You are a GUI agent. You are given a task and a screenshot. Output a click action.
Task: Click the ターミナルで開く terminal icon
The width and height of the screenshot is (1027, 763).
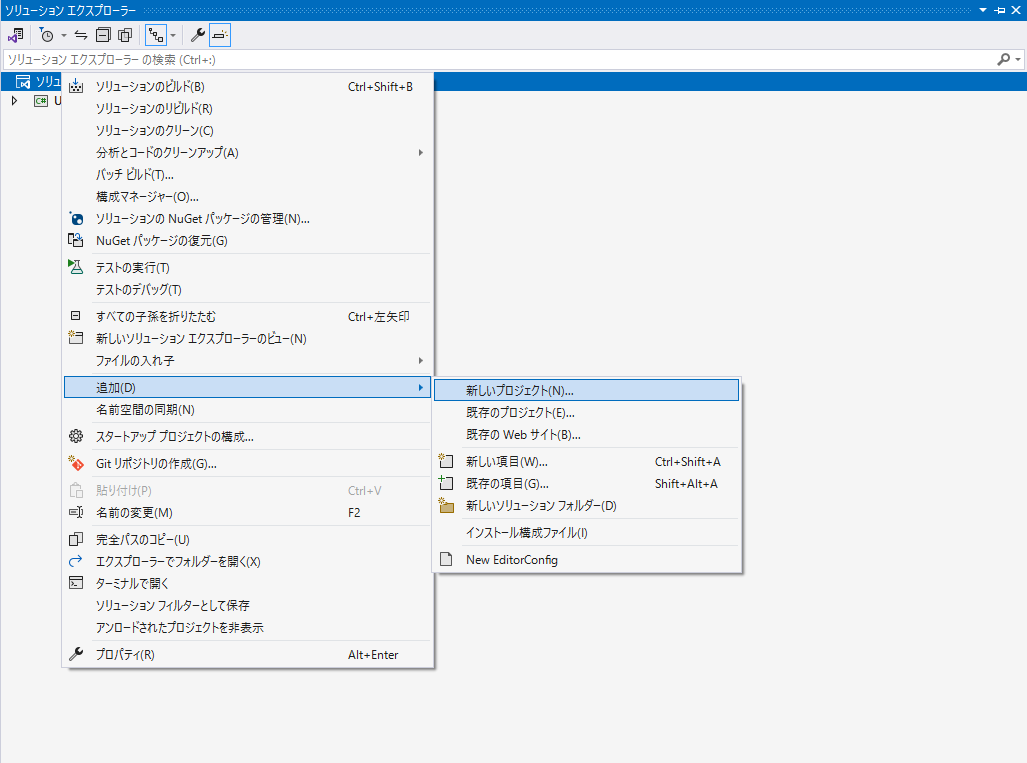(76, 583)
